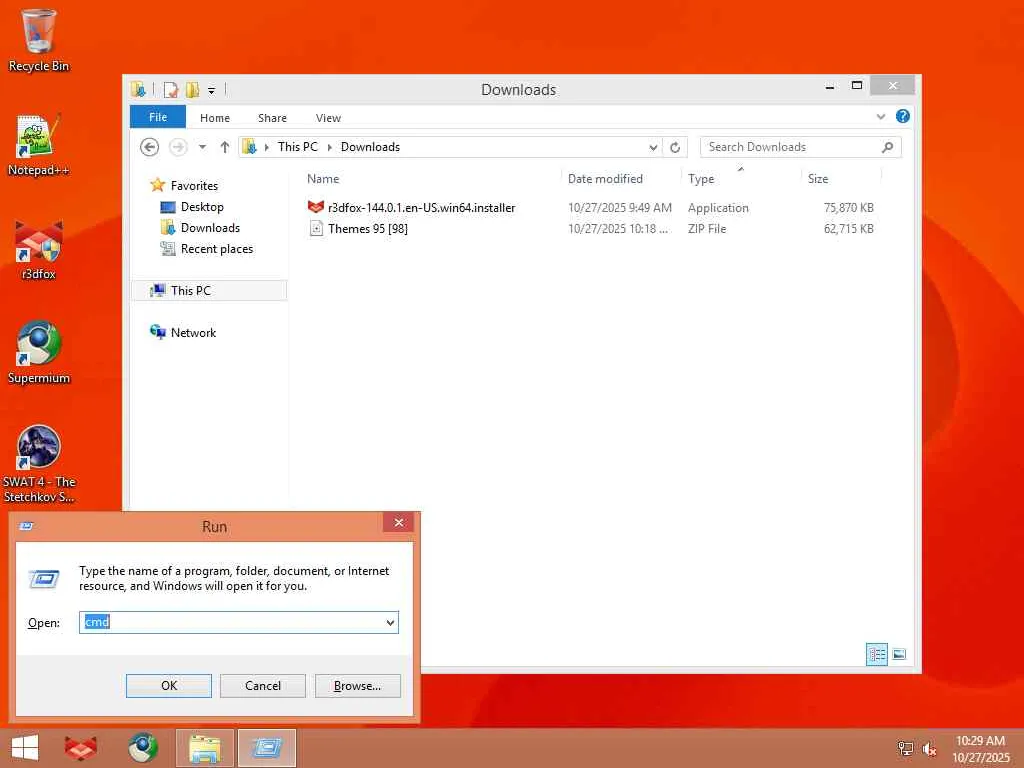Screen dimensions: 1024x768
Task: Go forward in the Downloads window
Action: click(178, 147)
